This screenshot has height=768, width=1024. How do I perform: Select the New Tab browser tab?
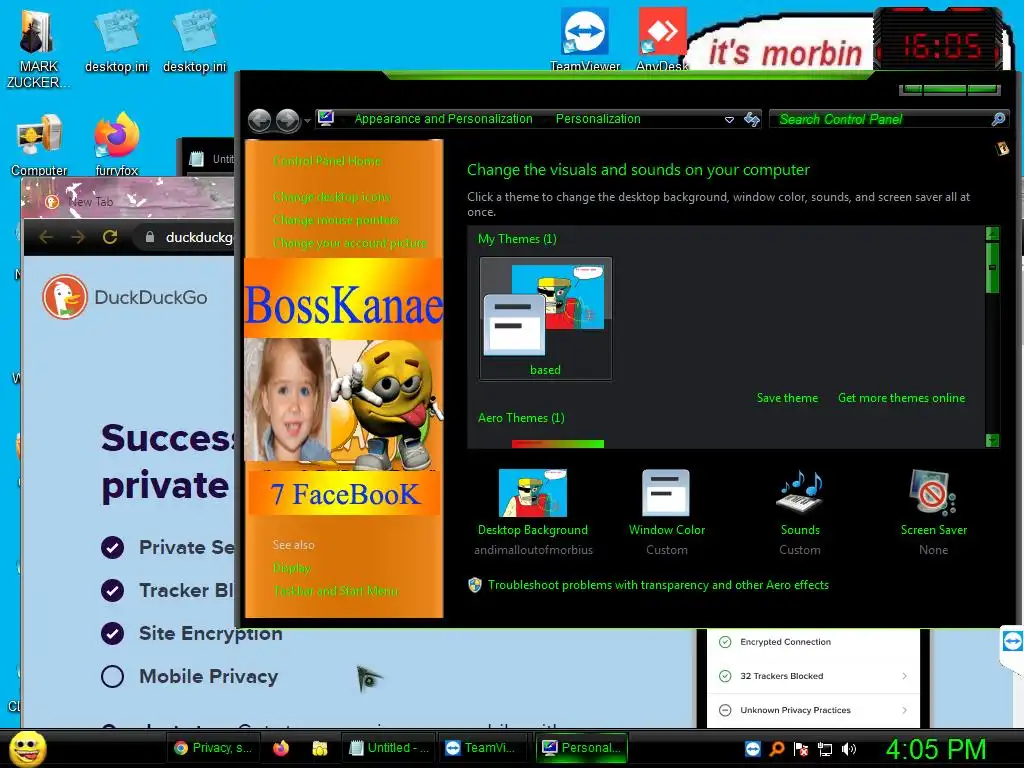click(90, 202)
